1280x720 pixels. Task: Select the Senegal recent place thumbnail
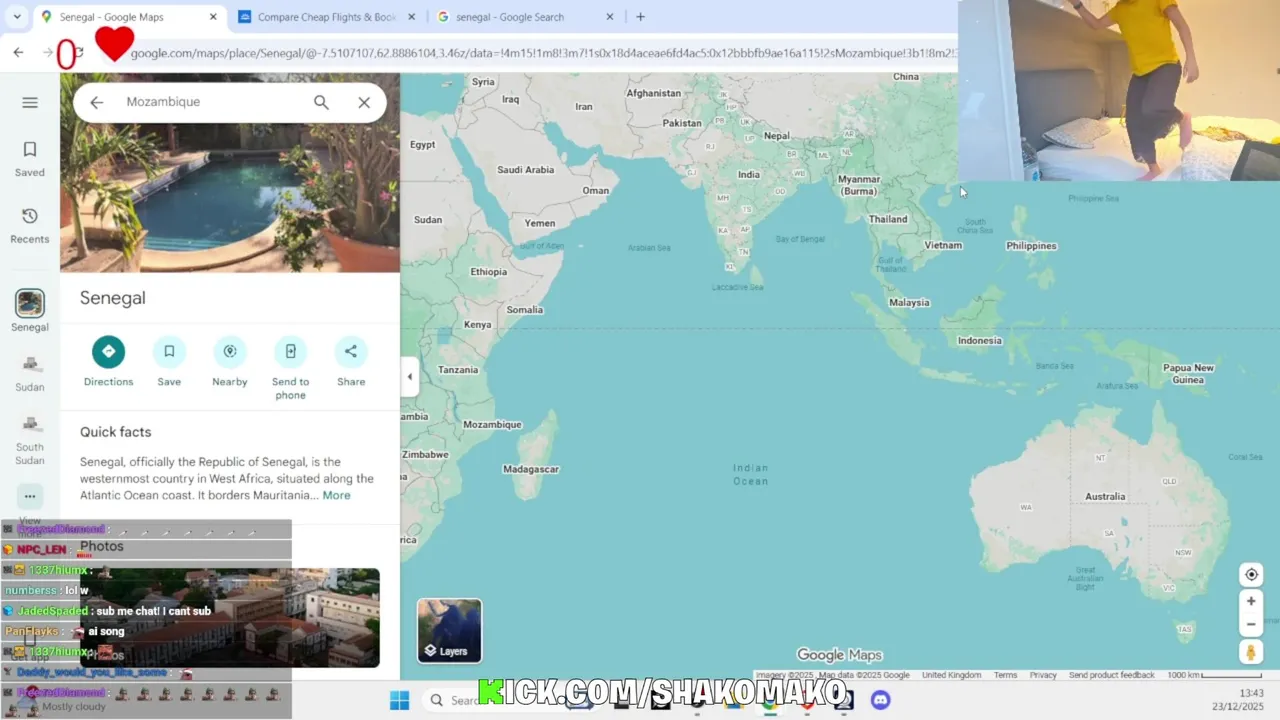(x=30, y=303)
